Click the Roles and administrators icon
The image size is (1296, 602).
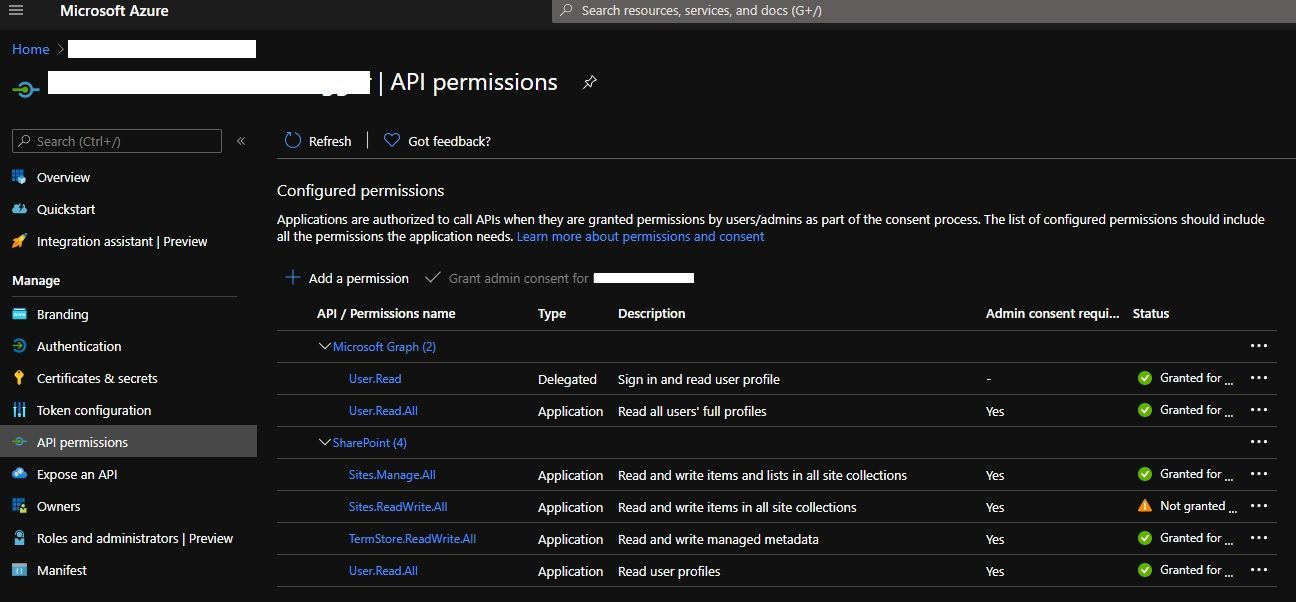pos(19,538)
